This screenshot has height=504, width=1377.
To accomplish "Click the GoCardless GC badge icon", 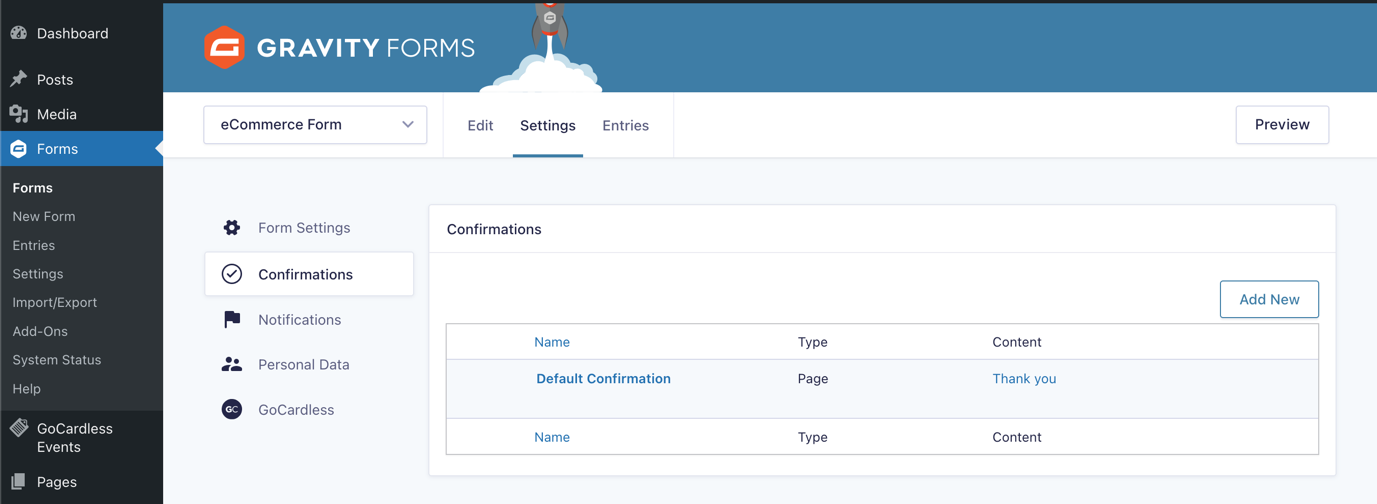I will pyautogui.click(x=232, y=410).
